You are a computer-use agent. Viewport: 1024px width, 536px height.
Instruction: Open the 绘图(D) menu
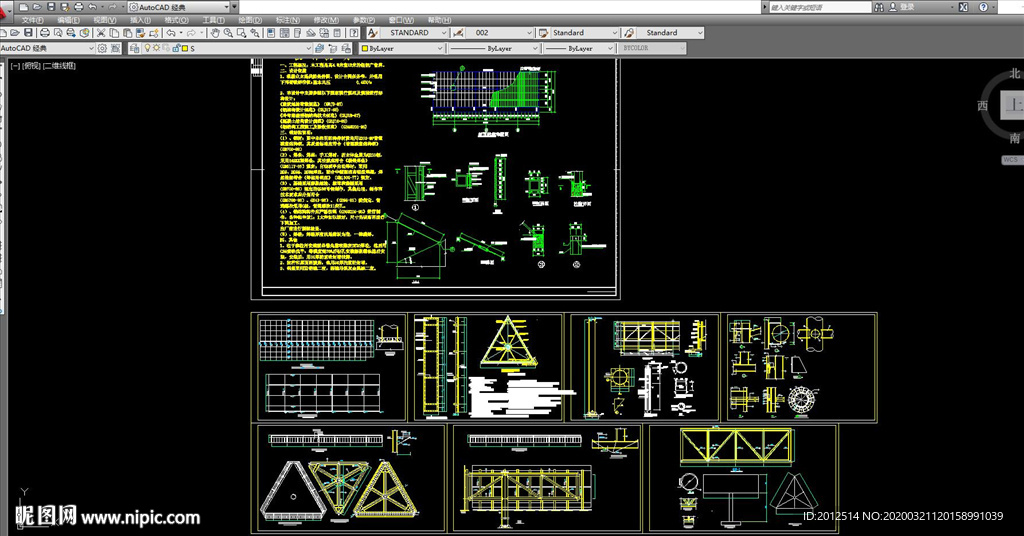(x=250, y=20)
